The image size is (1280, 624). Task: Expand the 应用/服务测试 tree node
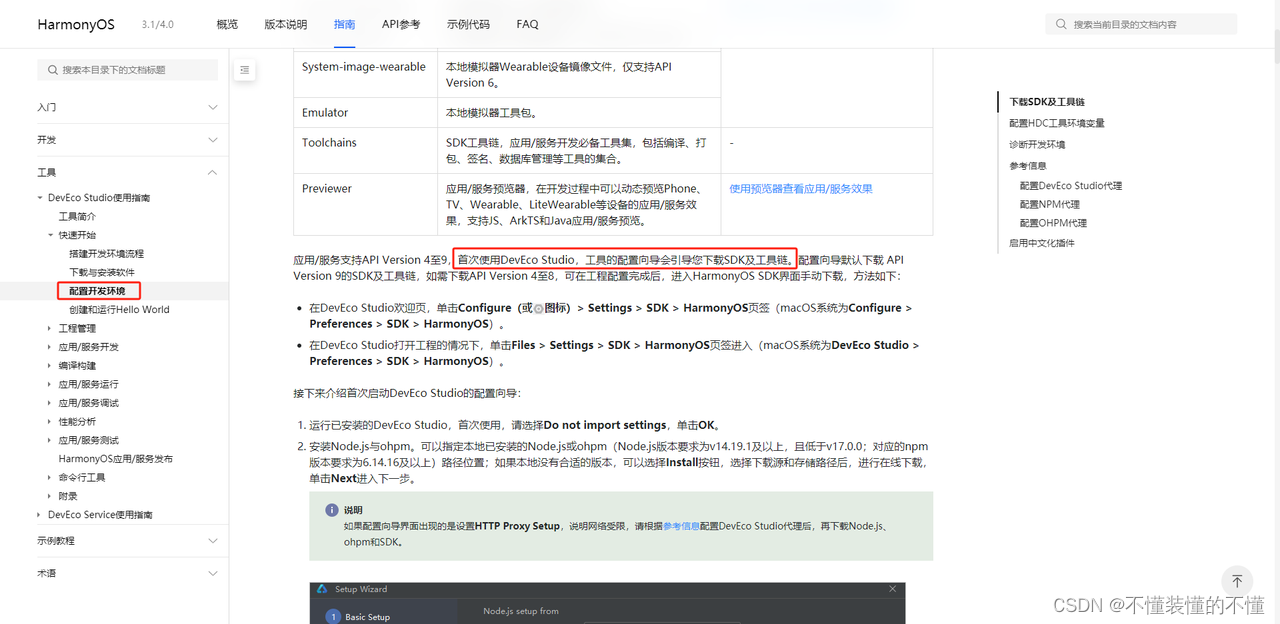click(x=50, y=440)
